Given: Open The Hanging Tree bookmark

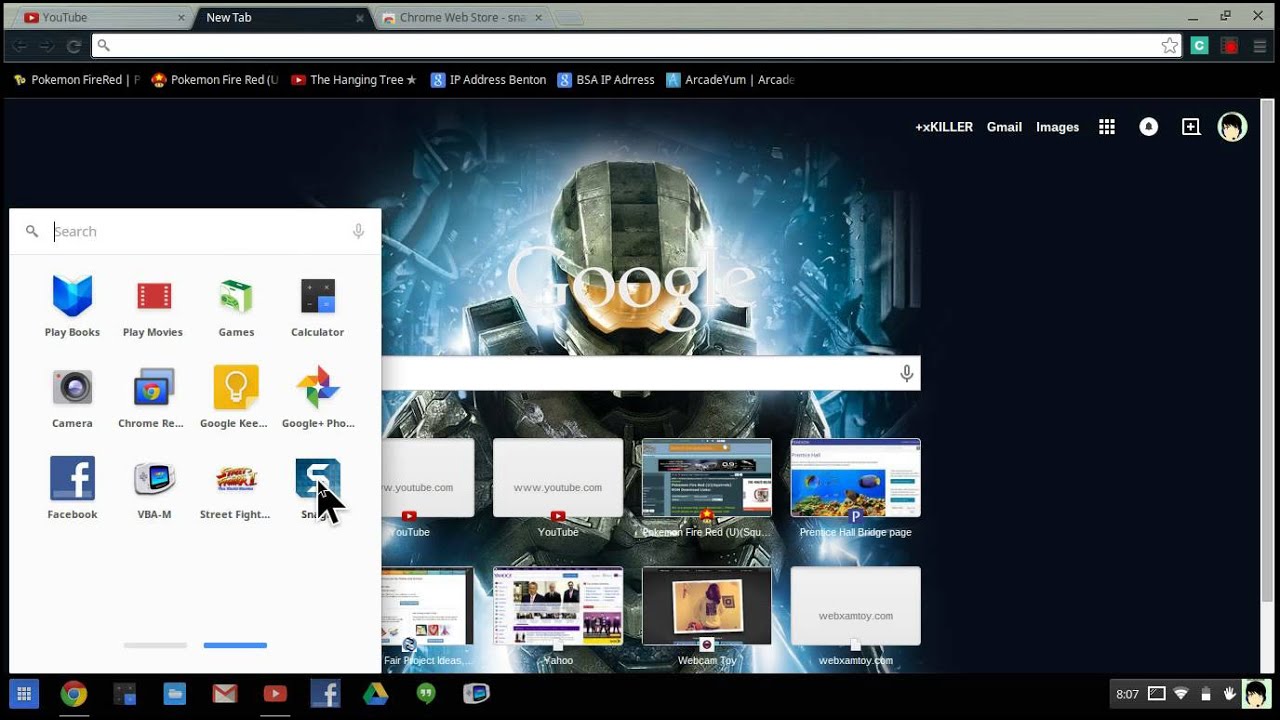Looking at the screenshot, I should pos(353,80).
